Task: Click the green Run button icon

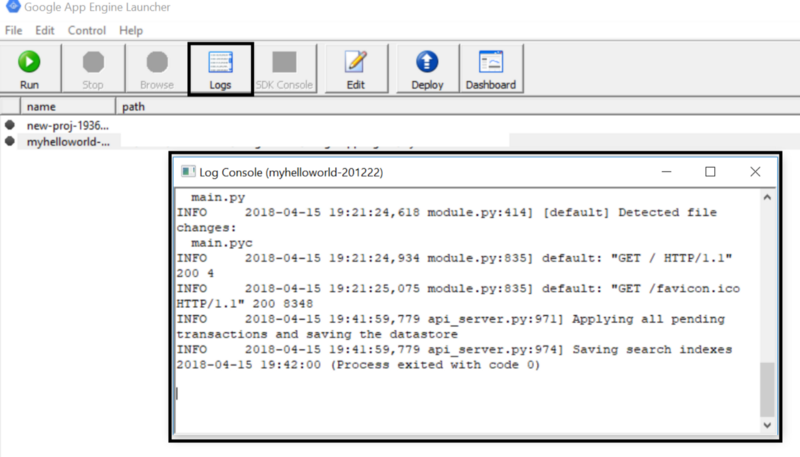Action: [x=29, y=62]
